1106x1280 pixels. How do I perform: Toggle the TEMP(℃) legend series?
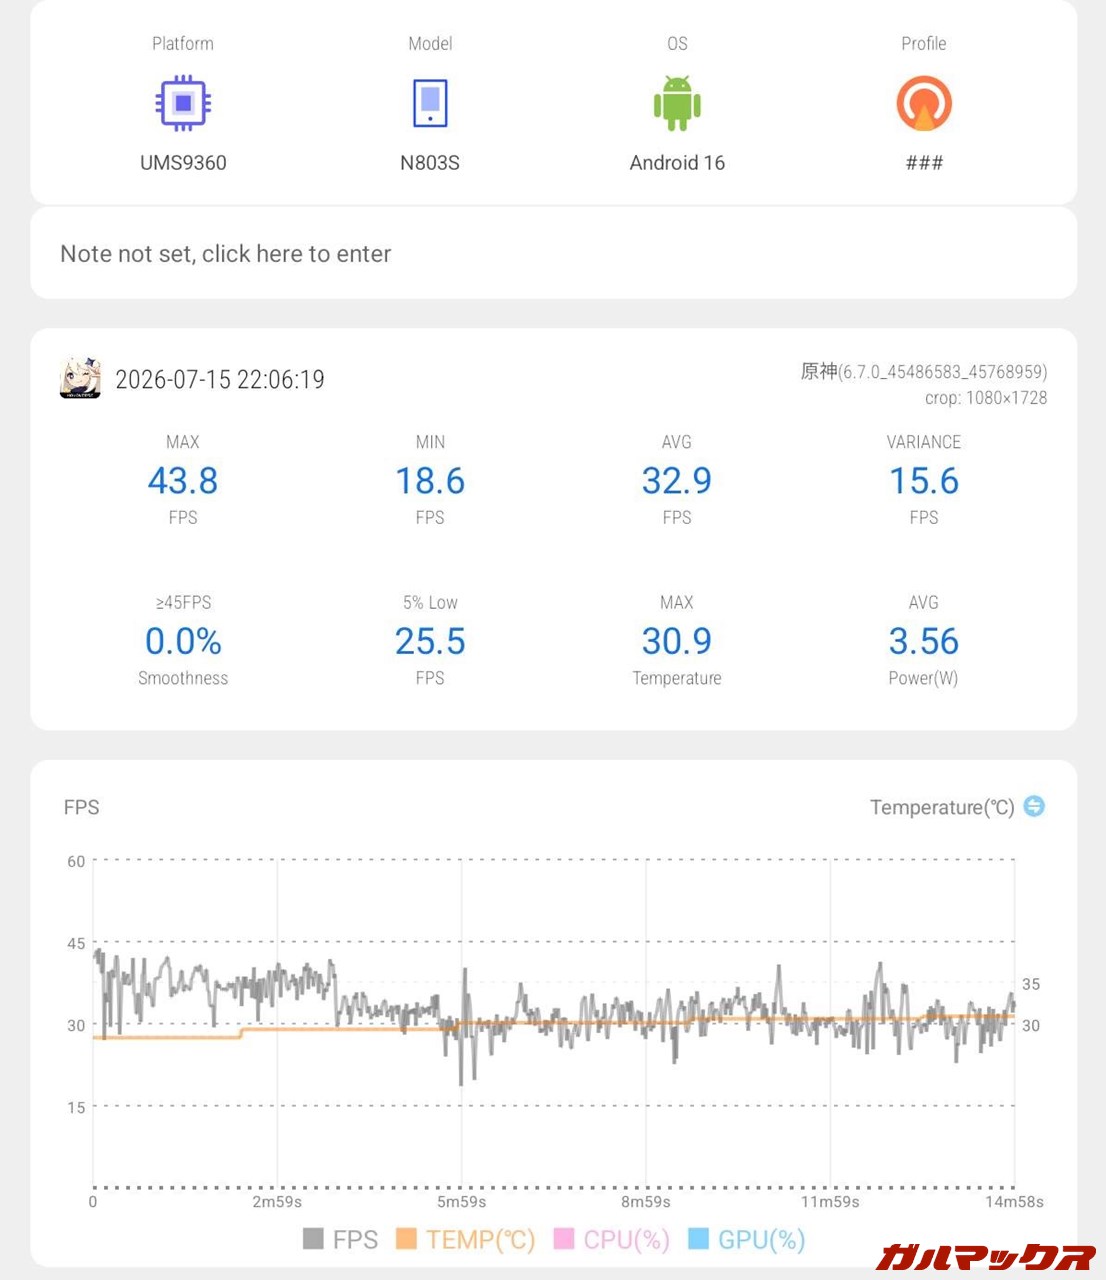465,1240
